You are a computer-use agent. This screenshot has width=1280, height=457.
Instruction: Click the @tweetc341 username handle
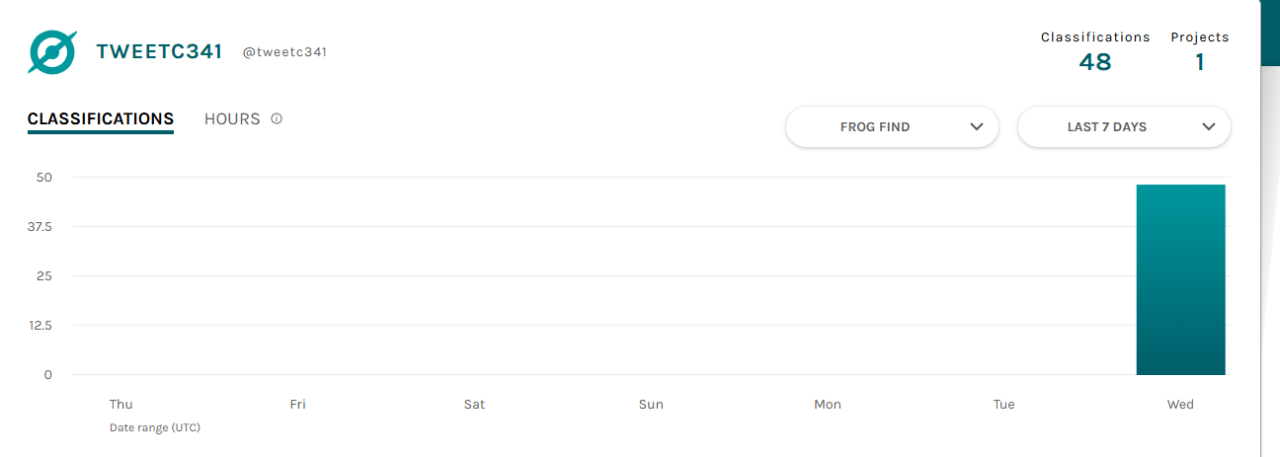(x=284, y=52)
